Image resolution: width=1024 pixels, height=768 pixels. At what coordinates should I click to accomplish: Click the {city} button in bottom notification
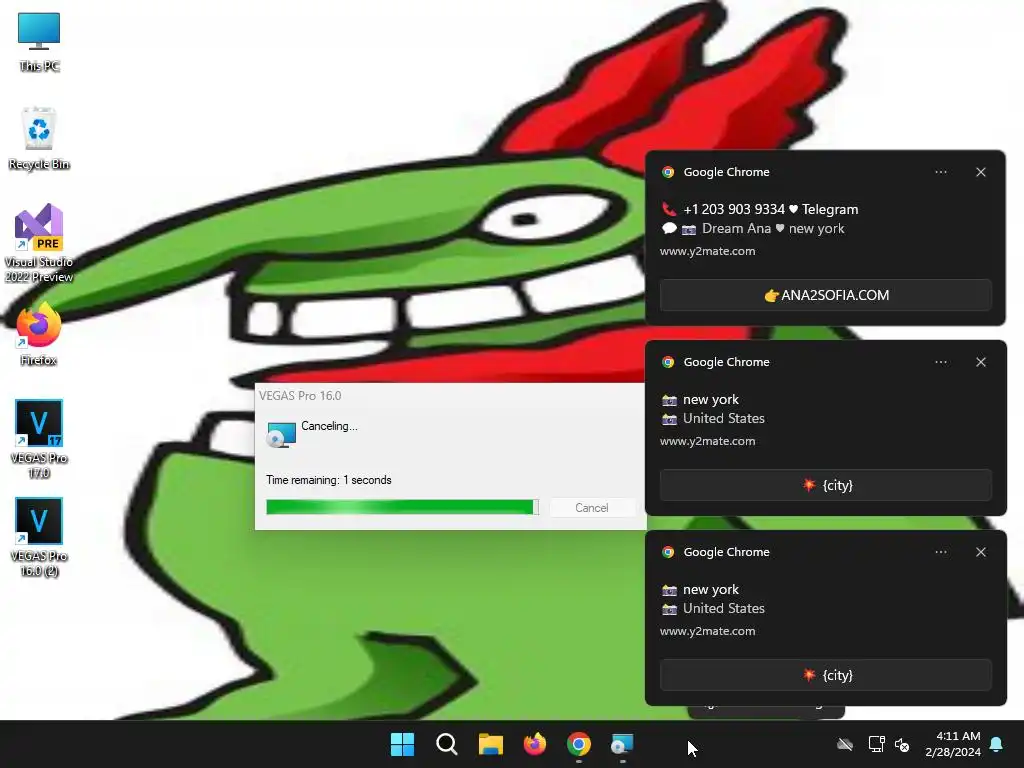(825, 675)
